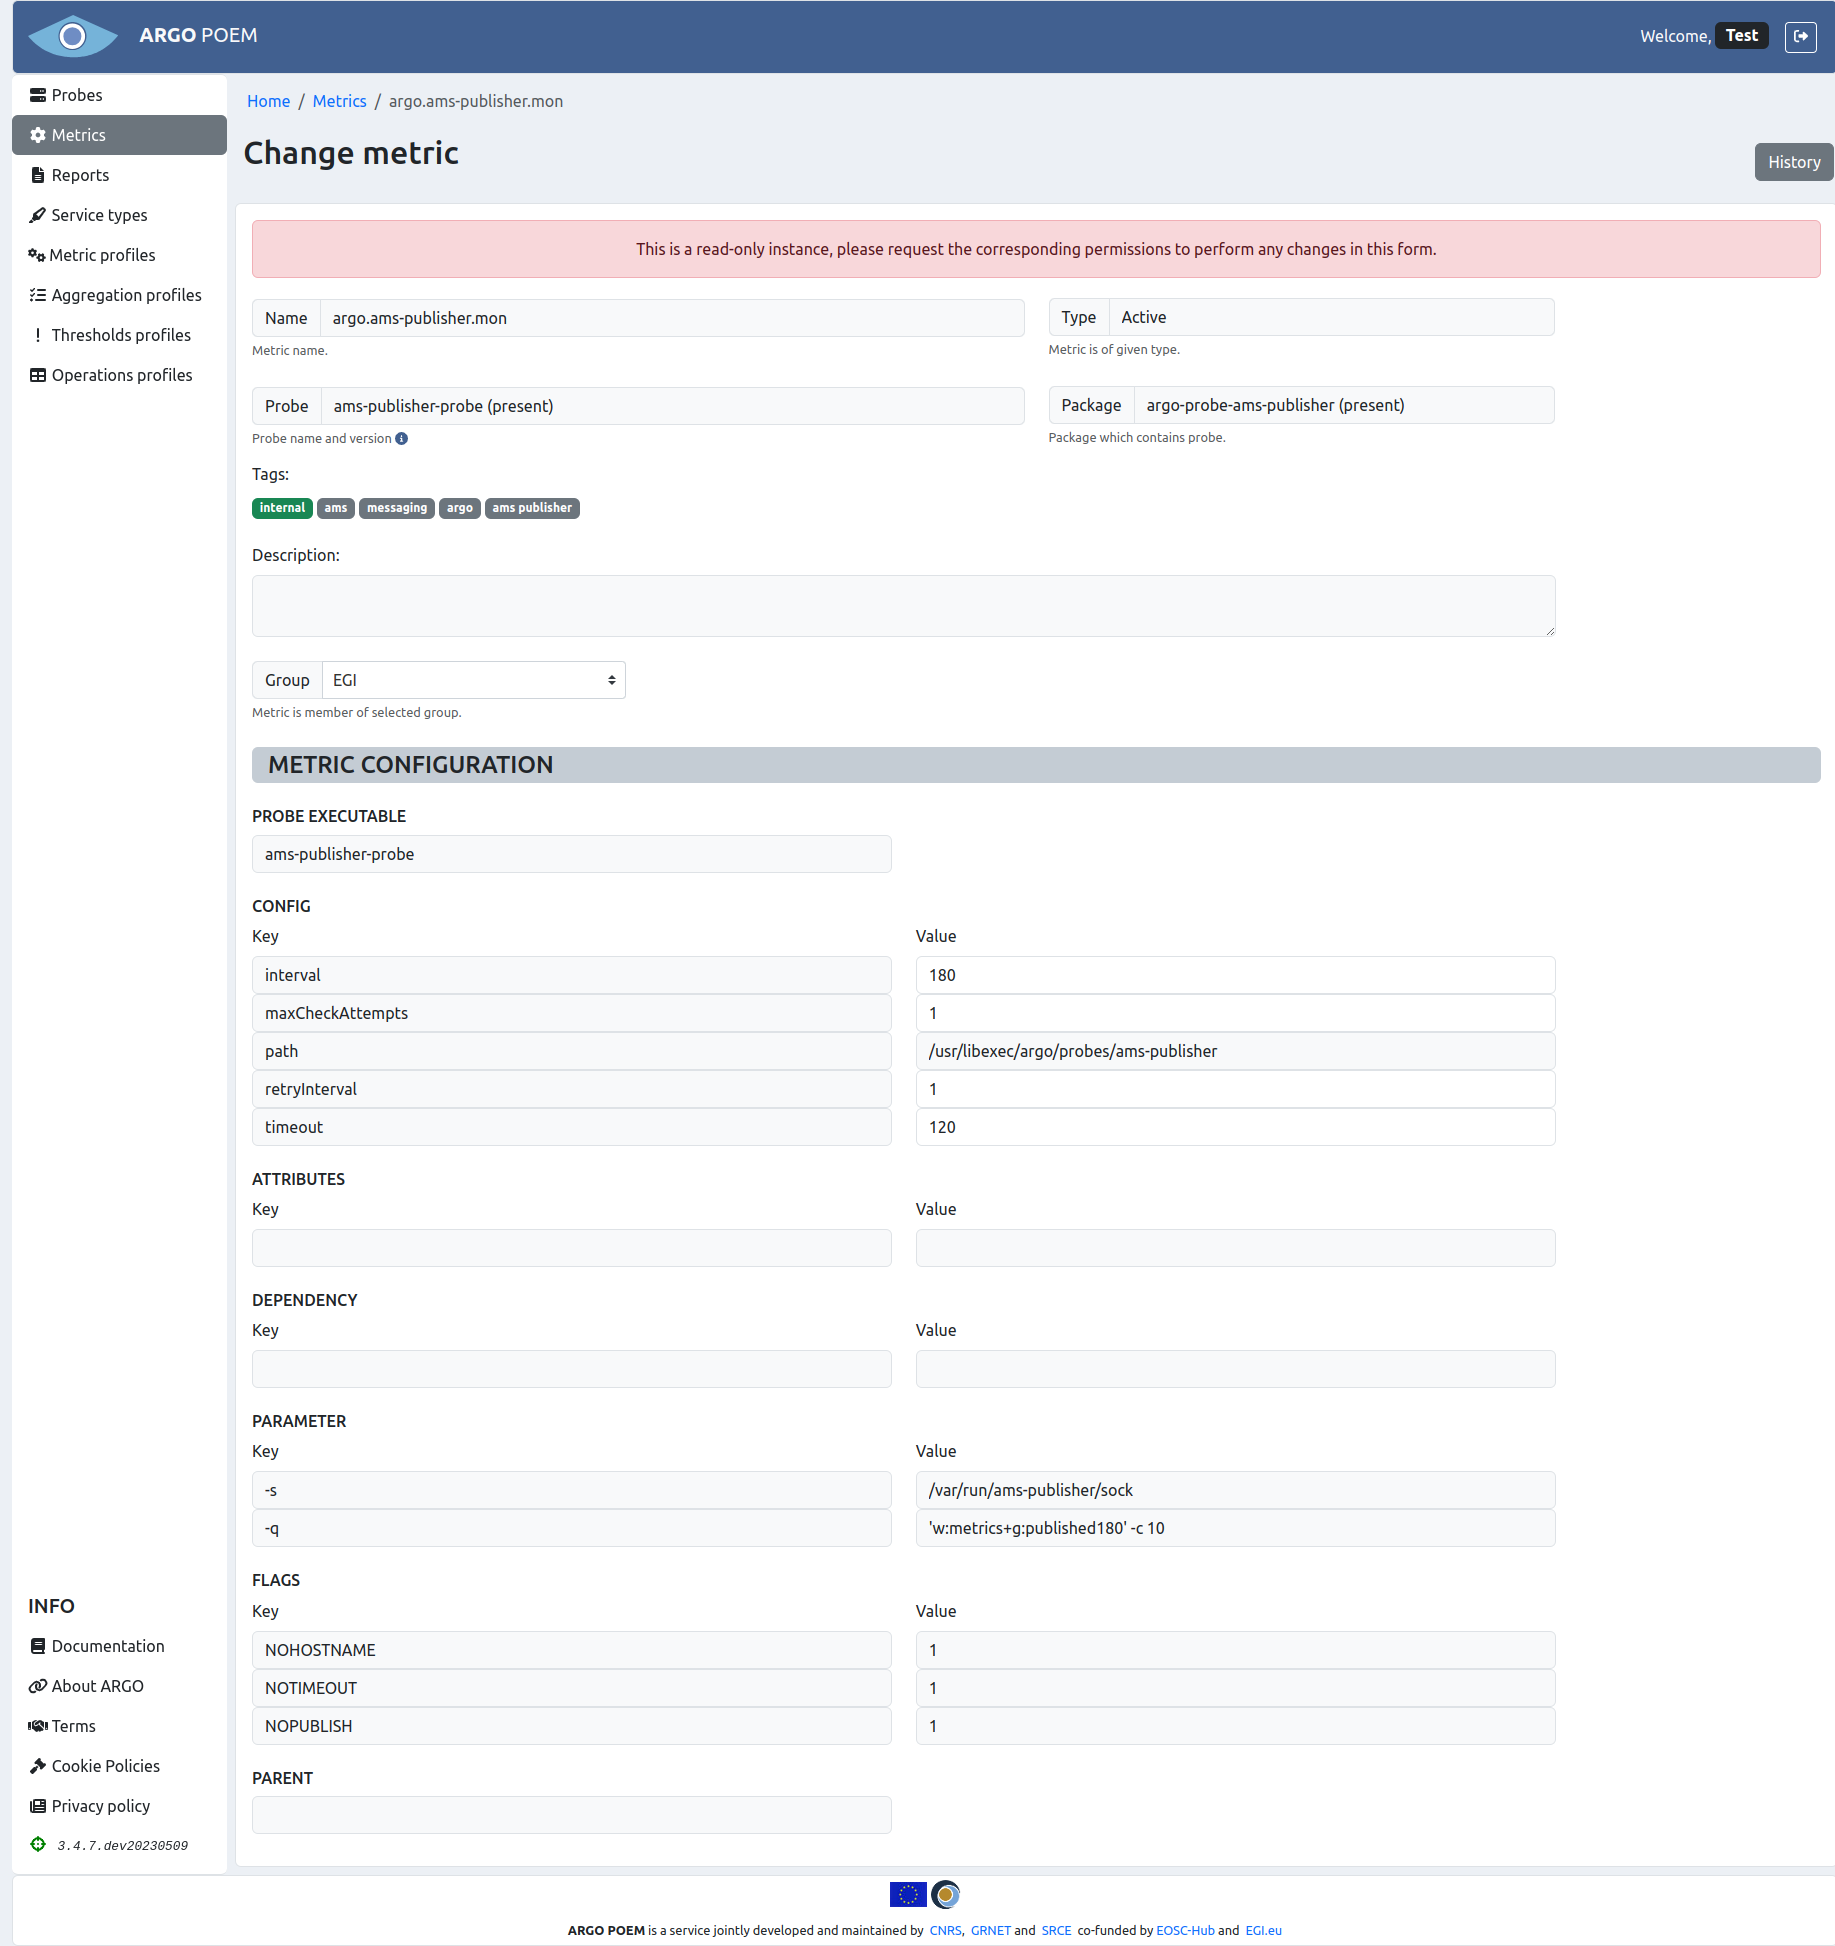Click the Reports document icon
Screen dimensions: 1835x1946
click(38, 175)
